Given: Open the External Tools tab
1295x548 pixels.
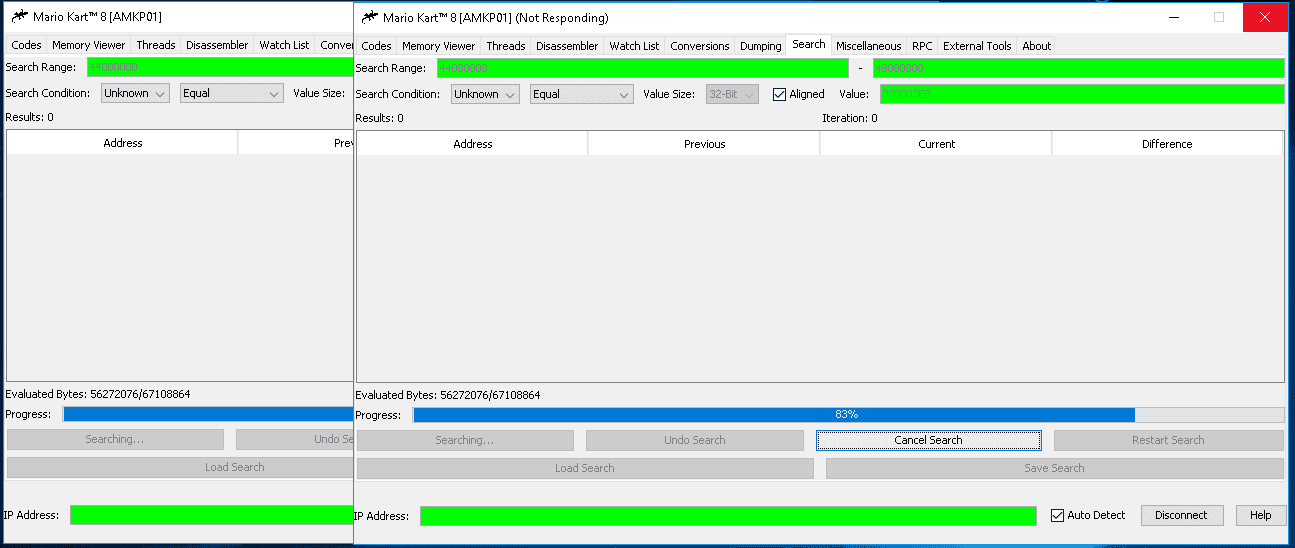Looking at the screenshot, I should point(977,46).
